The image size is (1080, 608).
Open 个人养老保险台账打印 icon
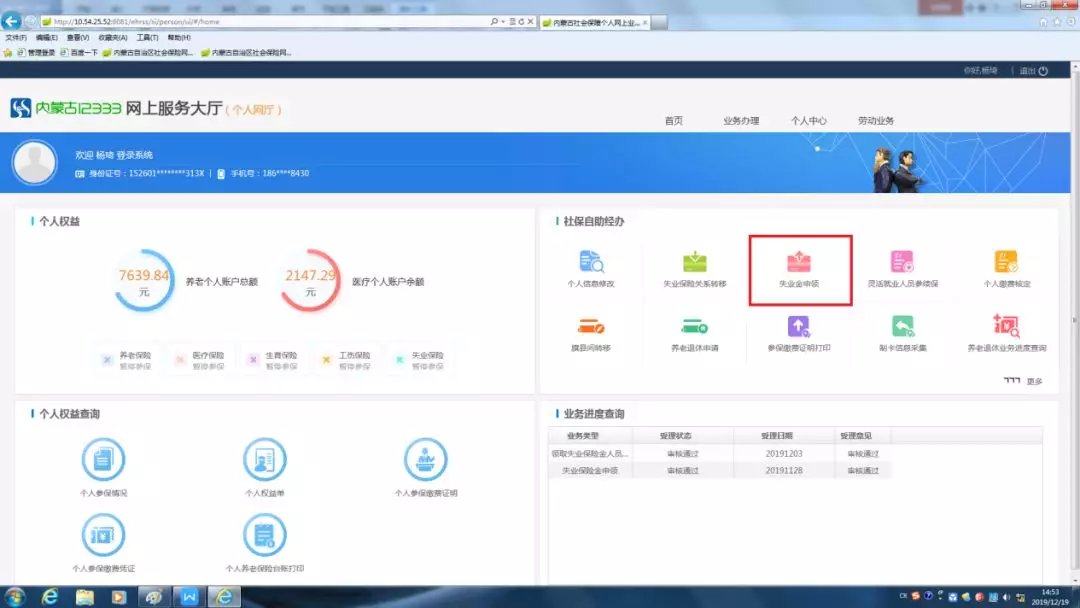coord(264,540)
